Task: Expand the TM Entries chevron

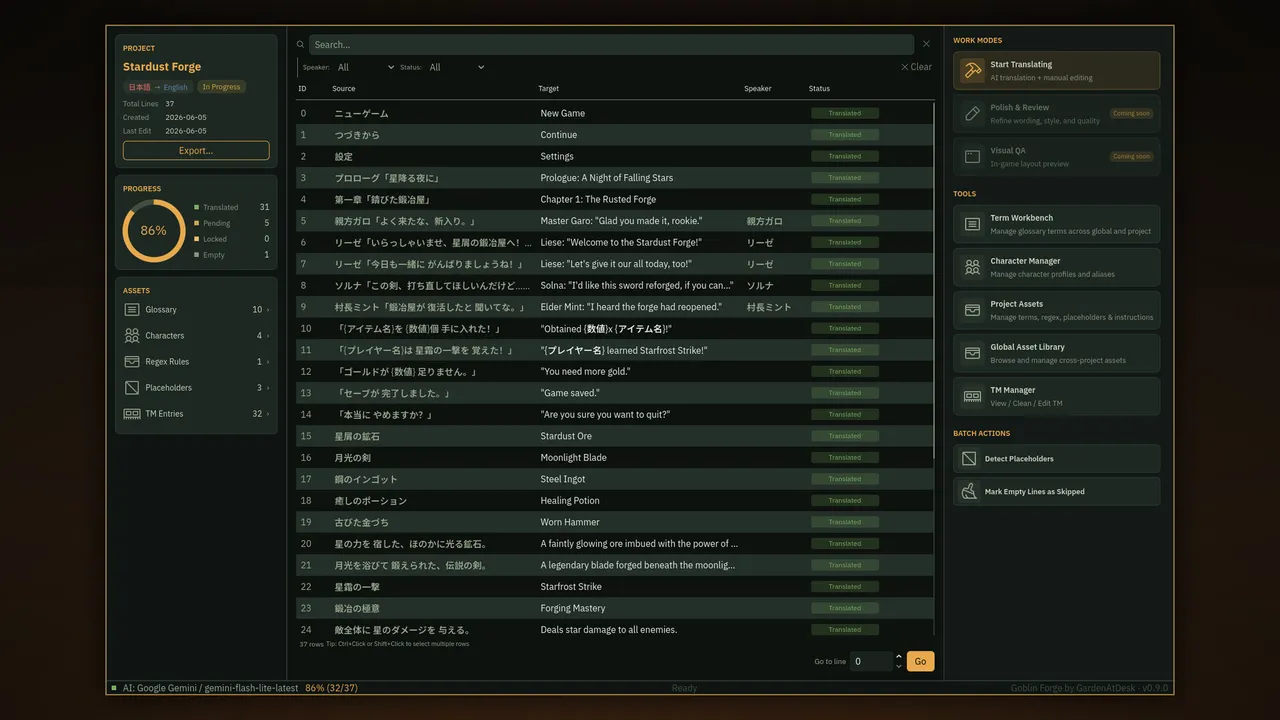Action: (268, 414)
